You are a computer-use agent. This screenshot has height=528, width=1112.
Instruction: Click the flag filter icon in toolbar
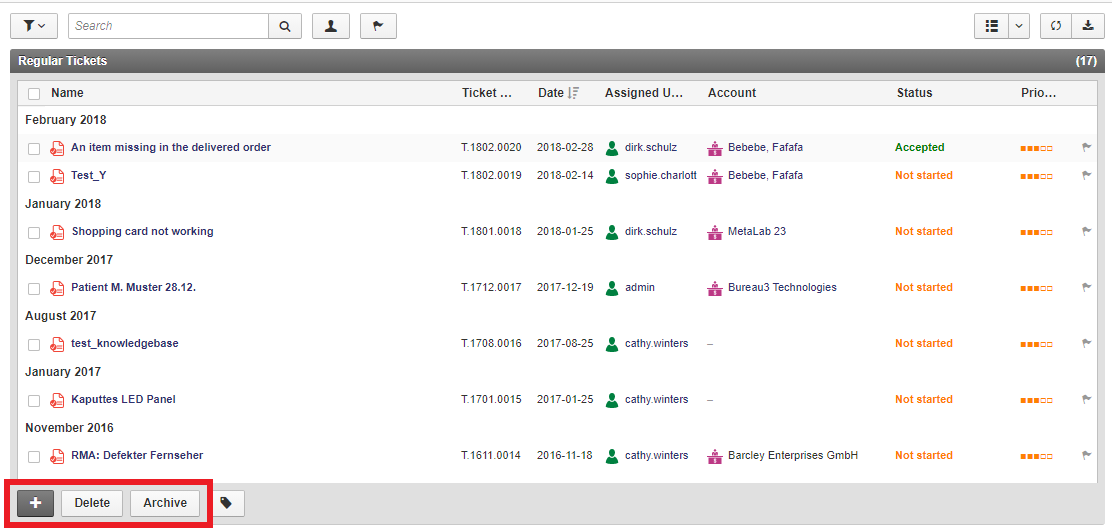click(378, 26)
